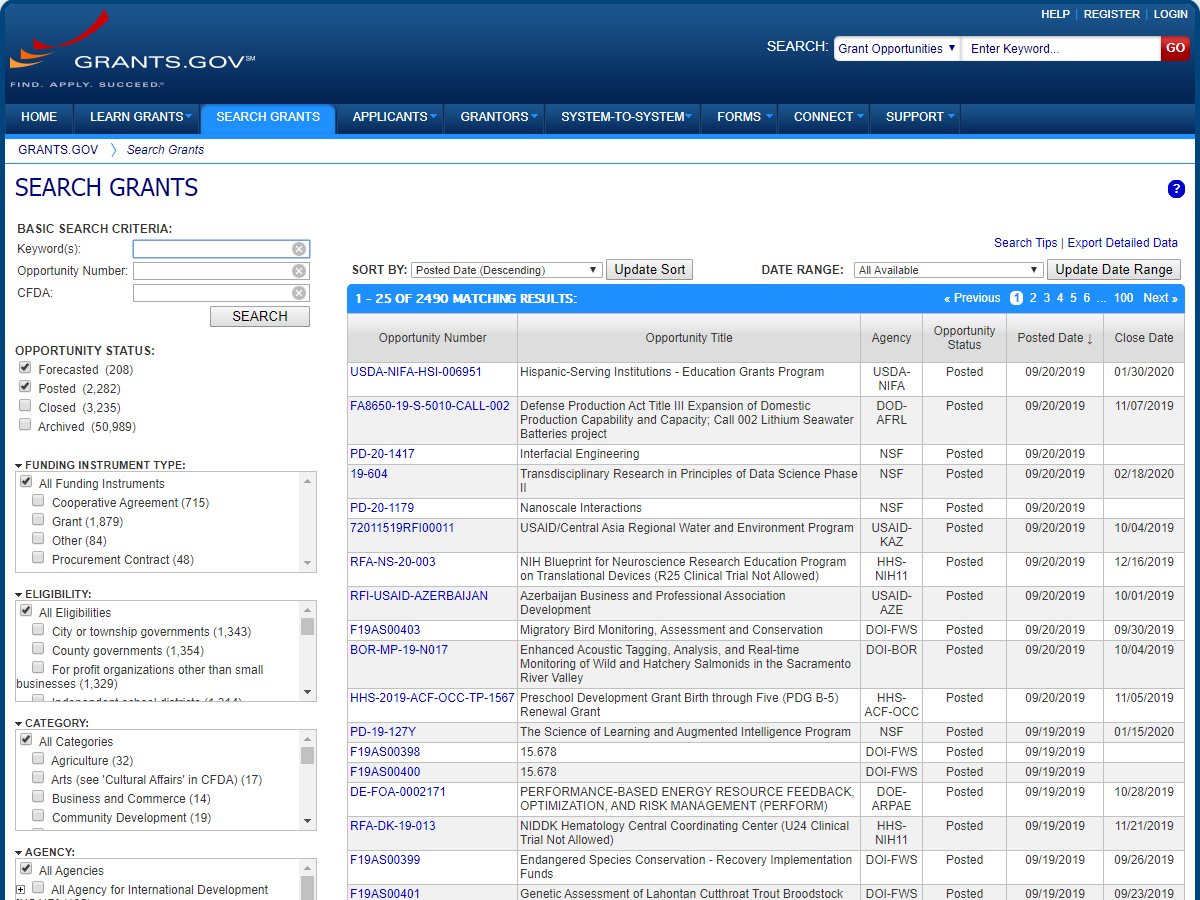This screenshot has width=1200, height=900.
Task: Select the APPLICANTS tab
Action: (389, 117)
